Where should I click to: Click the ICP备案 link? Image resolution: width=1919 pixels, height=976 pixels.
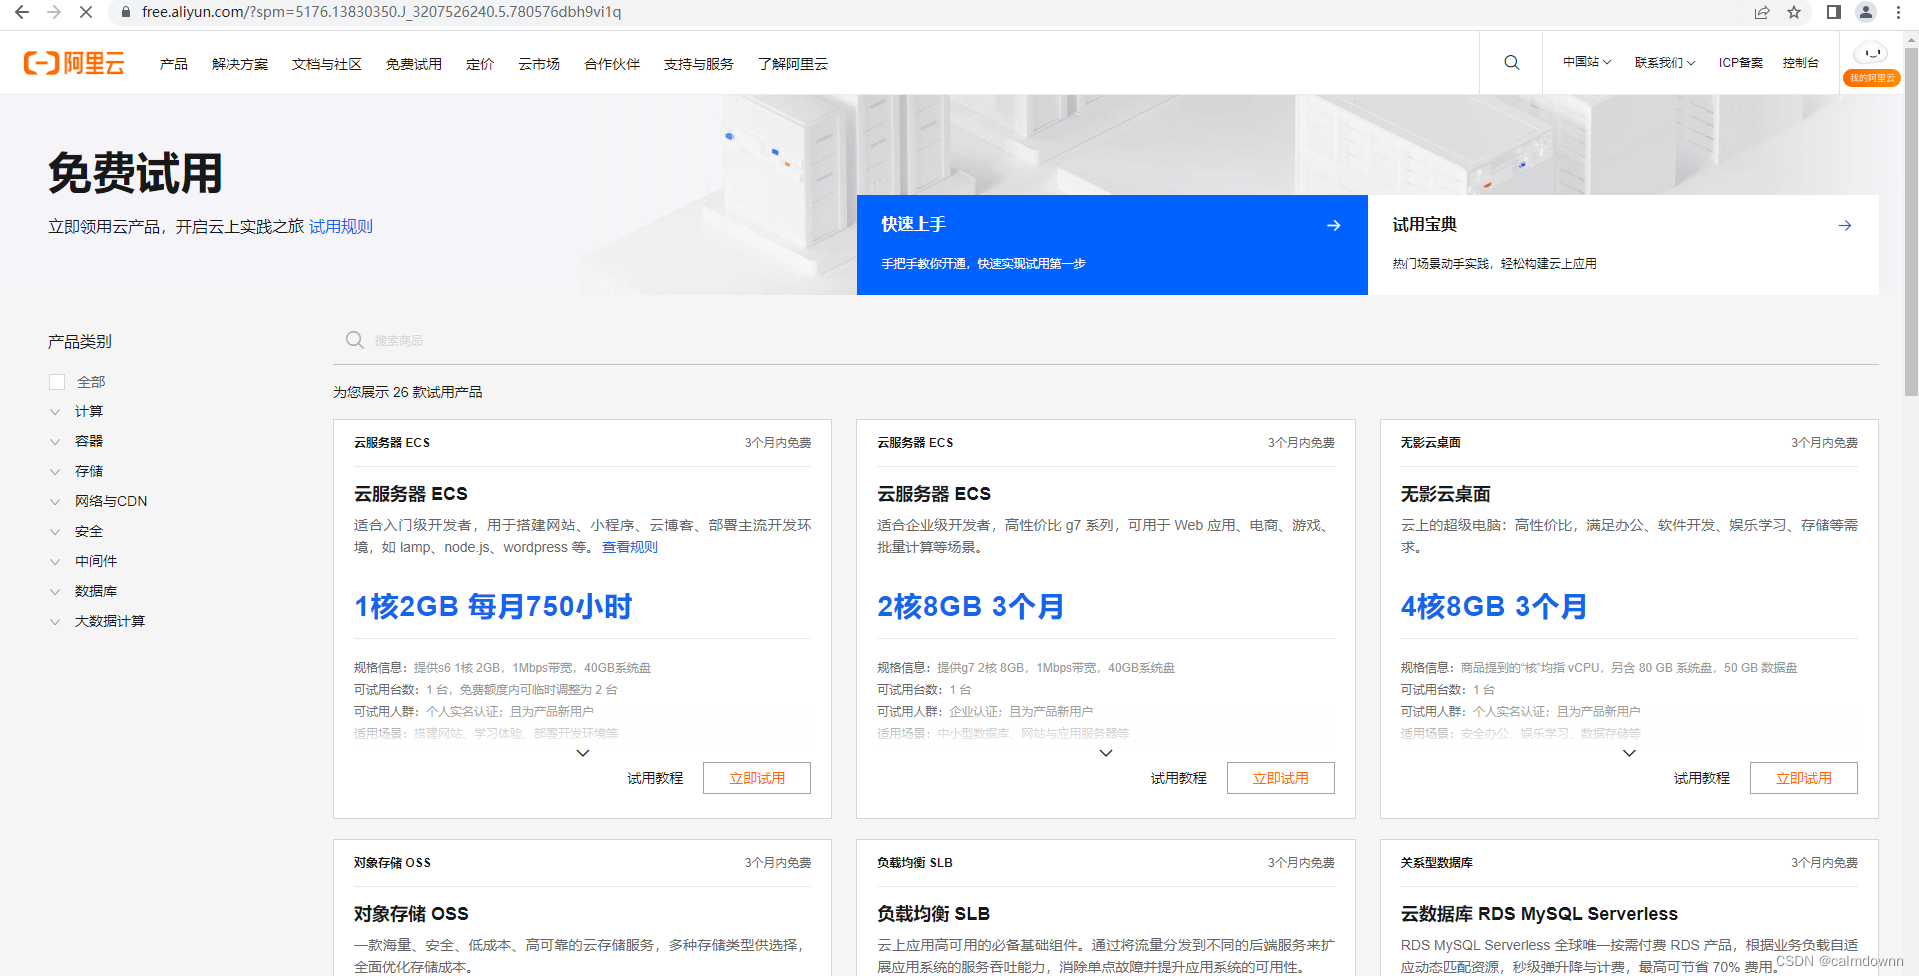coord(1741,62)
